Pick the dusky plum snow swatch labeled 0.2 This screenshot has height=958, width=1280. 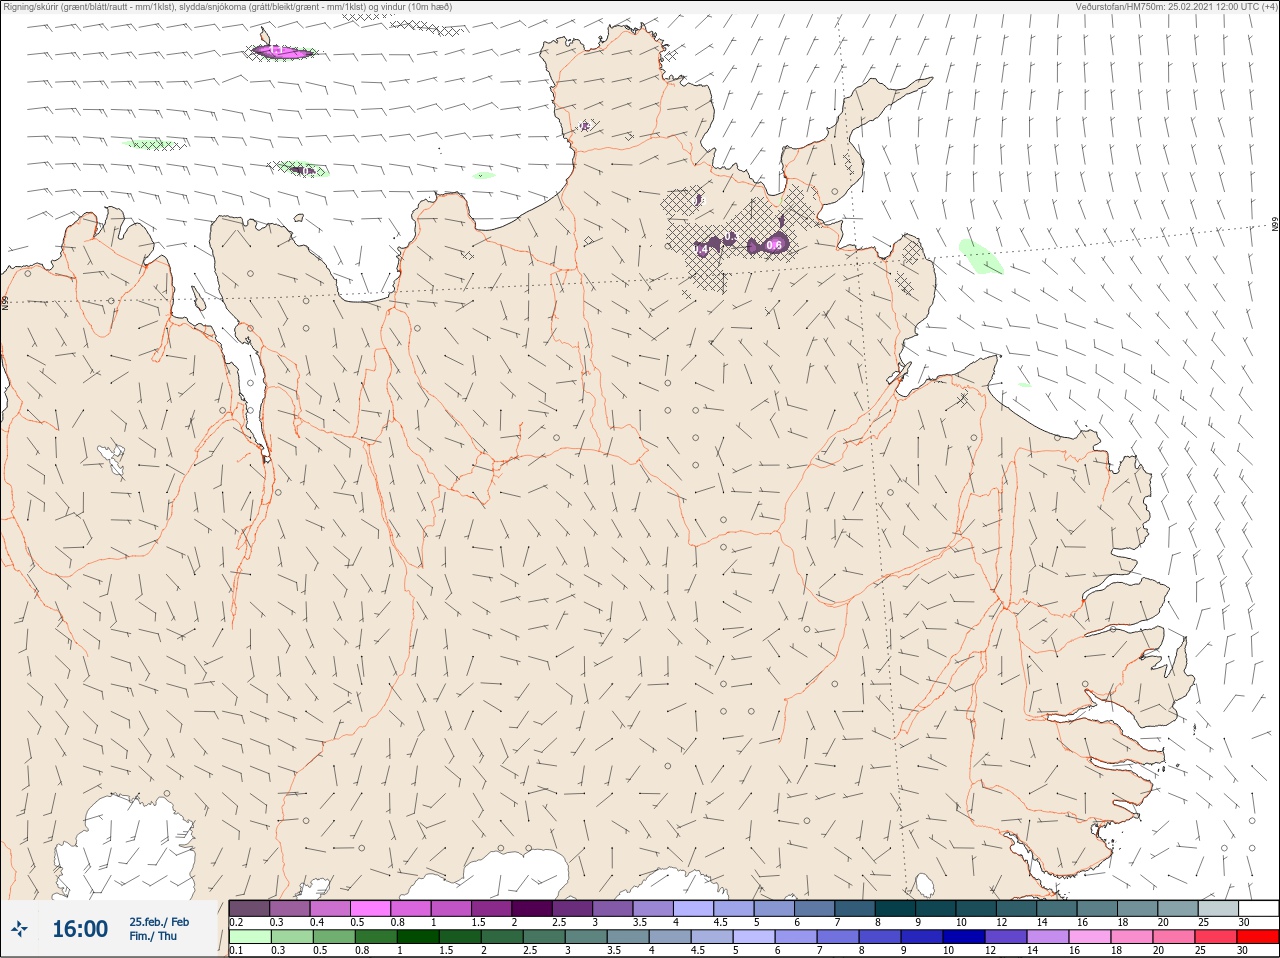(x=249, y=908)
